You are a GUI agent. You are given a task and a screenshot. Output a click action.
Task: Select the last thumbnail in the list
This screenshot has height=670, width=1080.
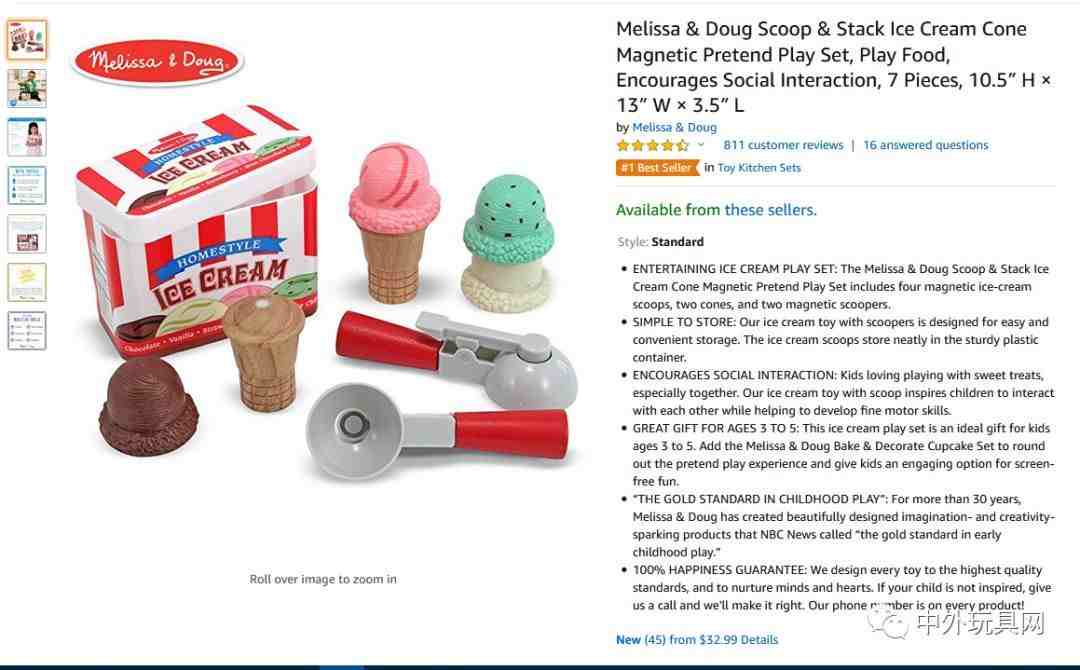(x=27, y=331)
